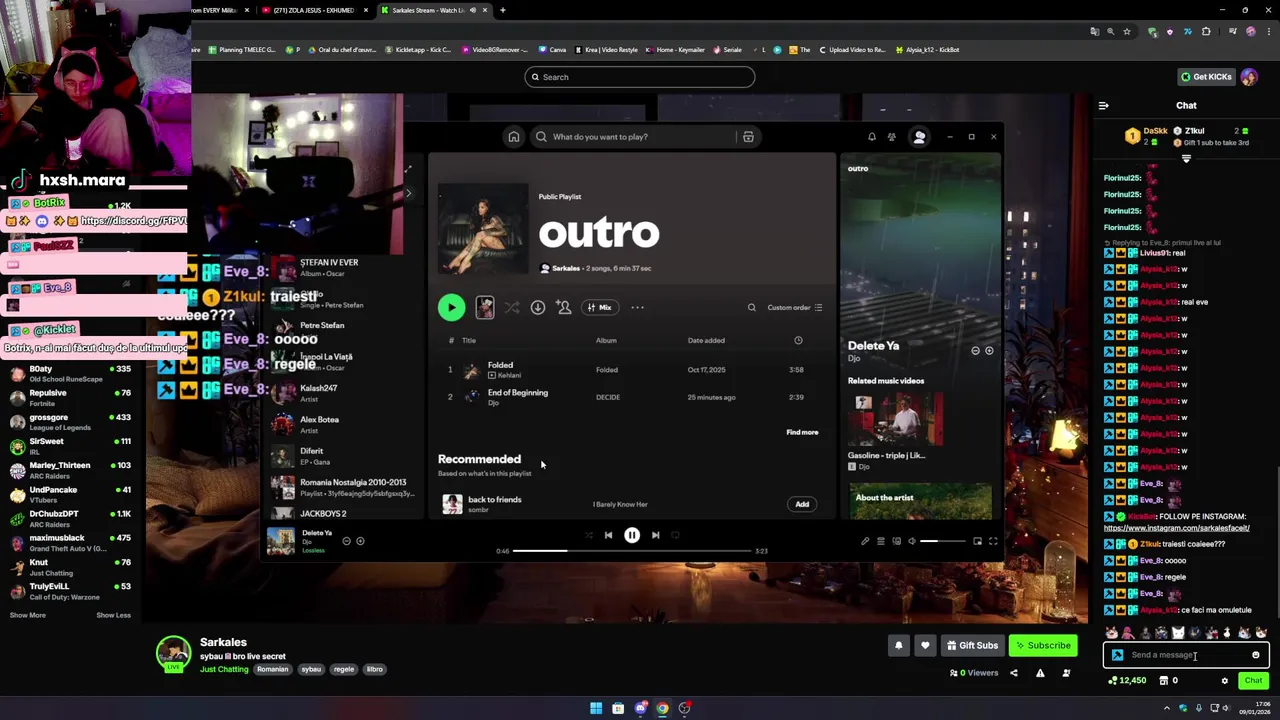Open the Gasoline related music video thumbnail
This screenshot has width=1280, height=720.
coord(895,420)
